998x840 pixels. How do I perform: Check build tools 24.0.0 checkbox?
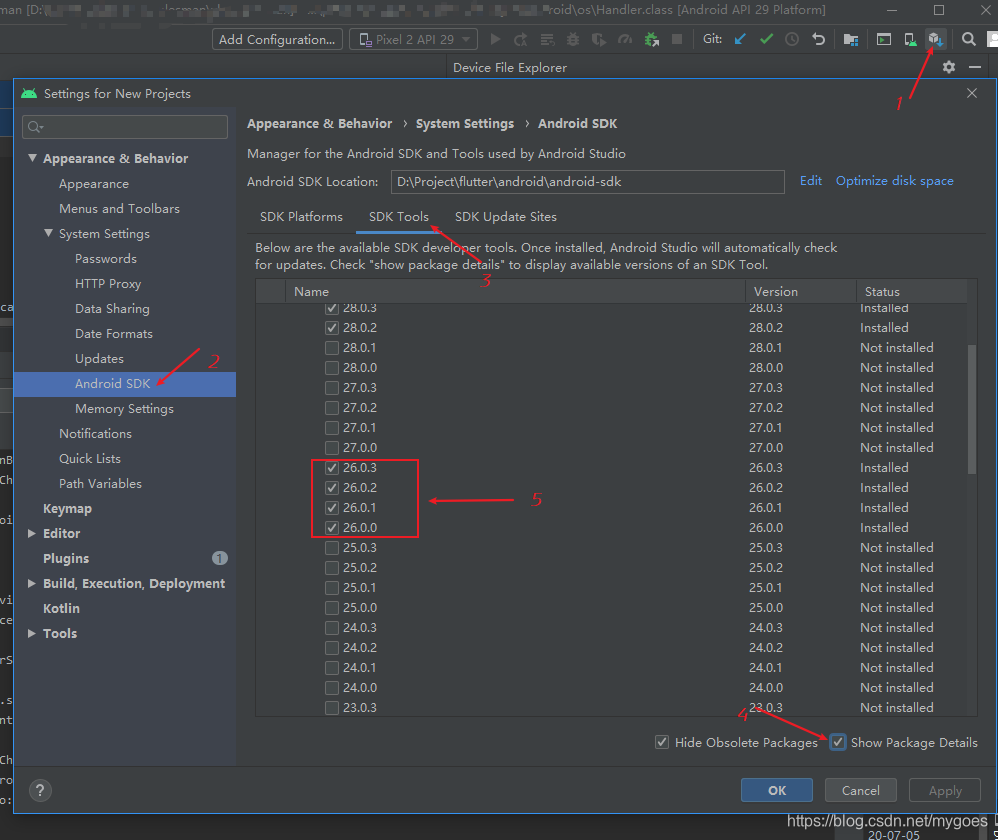click(x=332, y=688)
